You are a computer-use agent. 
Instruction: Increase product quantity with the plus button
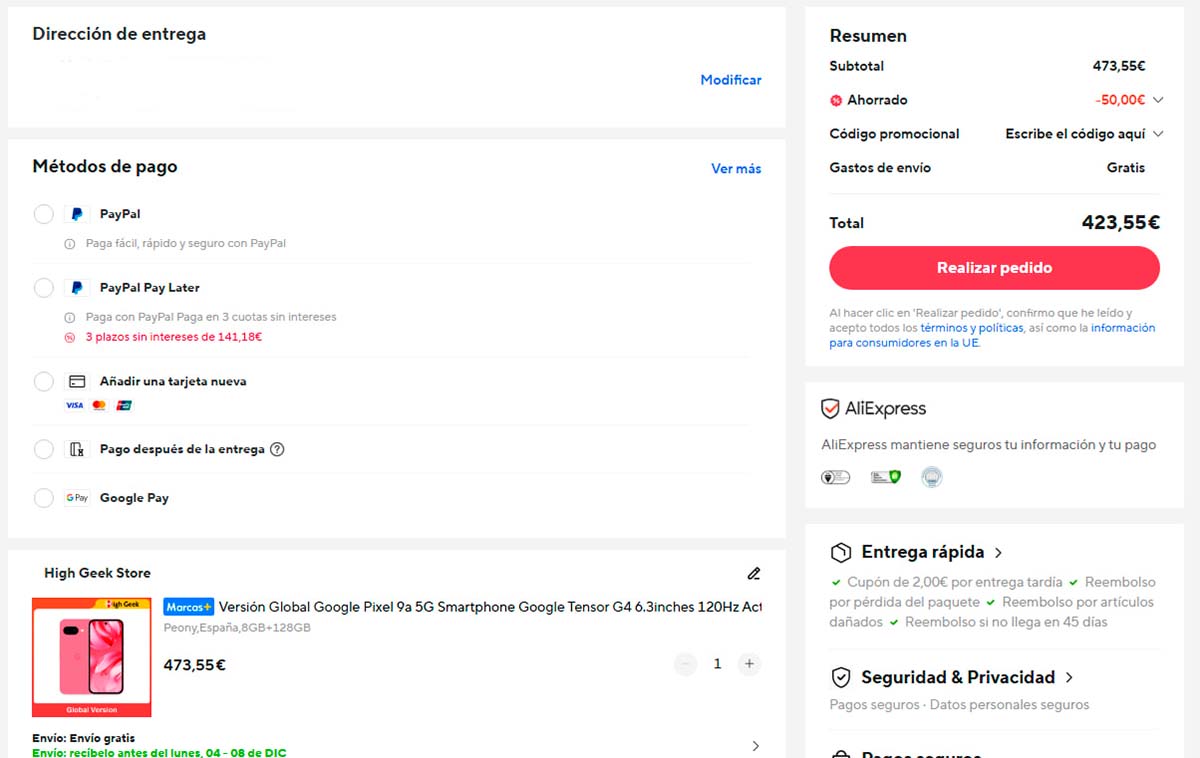click(x=749, y=664)
